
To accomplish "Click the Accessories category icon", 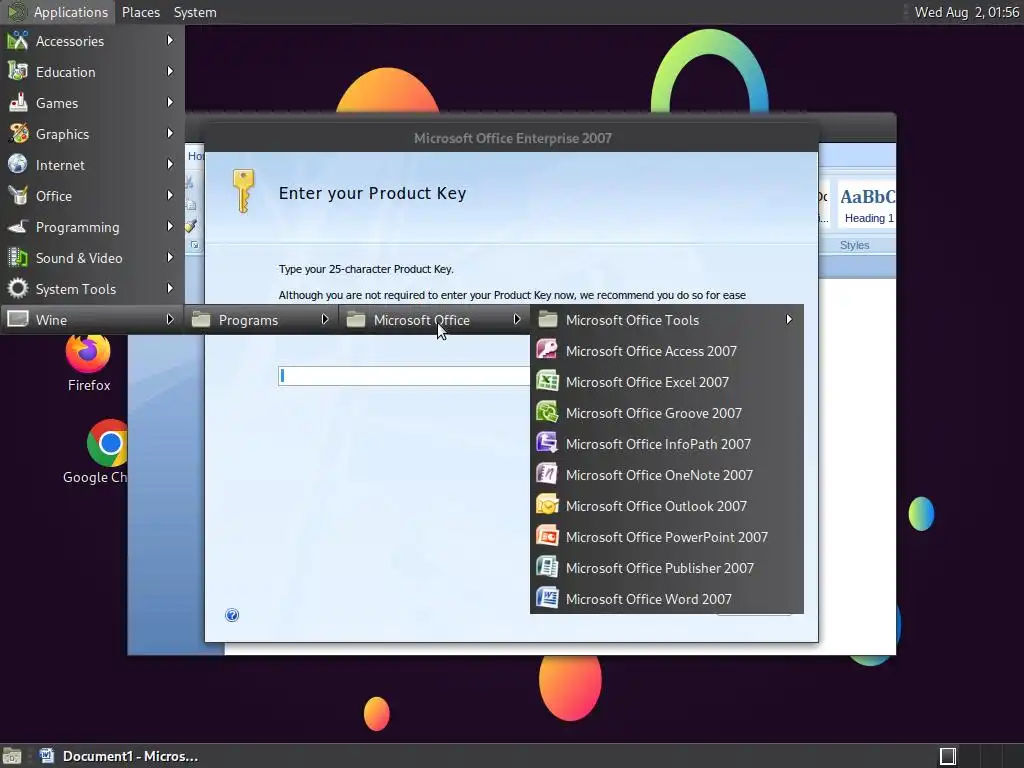I will click(x=18, y=40).
